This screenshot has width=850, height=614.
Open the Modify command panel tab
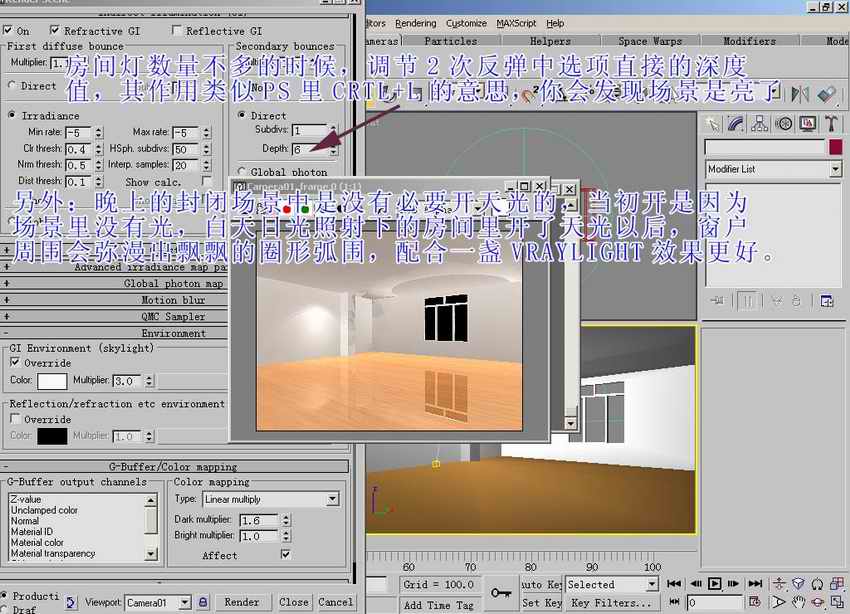pyautogui.click(x=736, y=124)
